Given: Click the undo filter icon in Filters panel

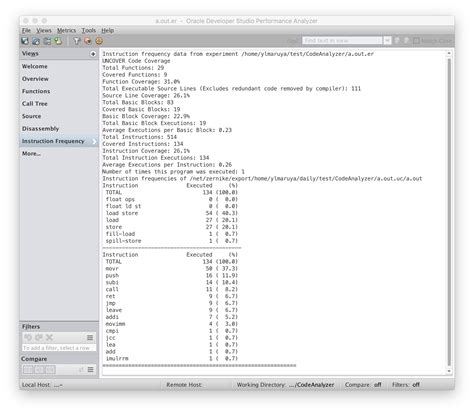Looking at the screenshot, I should [x=28, y=337].
